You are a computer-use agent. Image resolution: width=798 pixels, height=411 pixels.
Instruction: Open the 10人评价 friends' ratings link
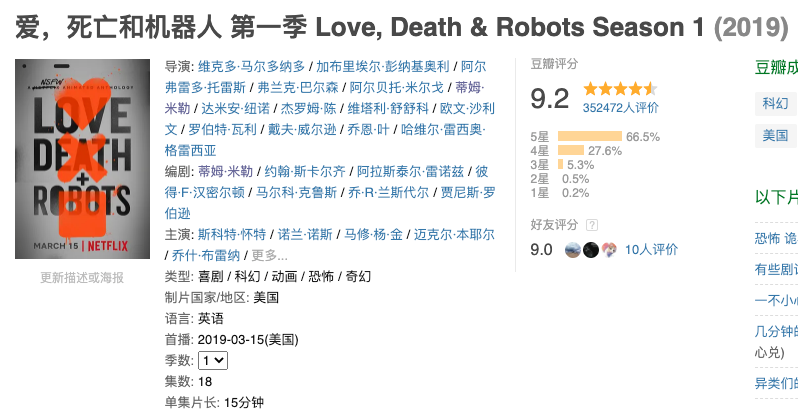coord(651,250)
